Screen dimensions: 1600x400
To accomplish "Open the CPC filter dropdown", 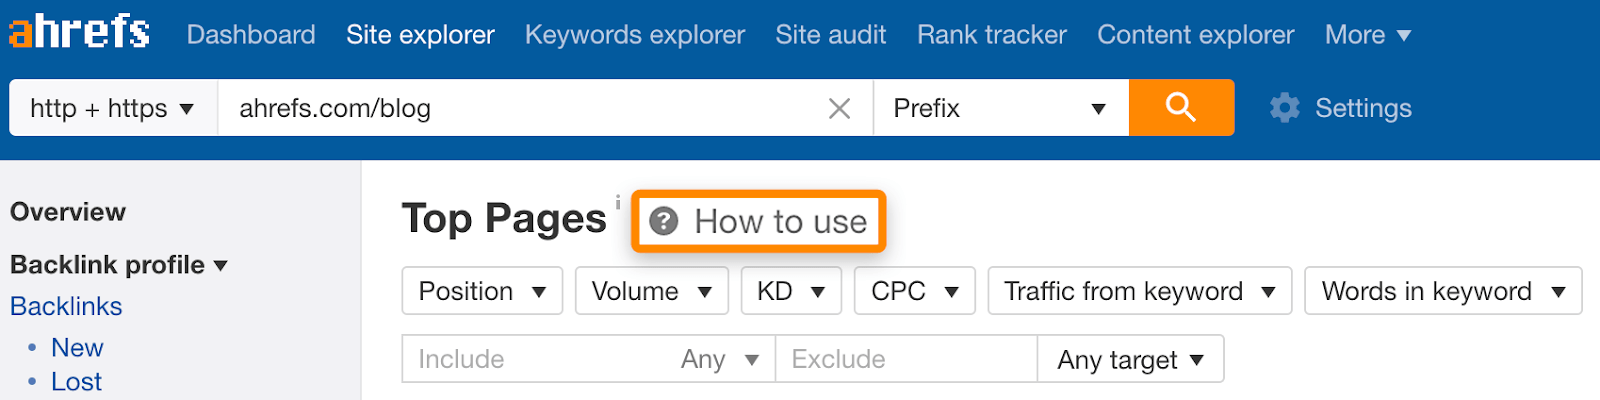I will [915, 291].
